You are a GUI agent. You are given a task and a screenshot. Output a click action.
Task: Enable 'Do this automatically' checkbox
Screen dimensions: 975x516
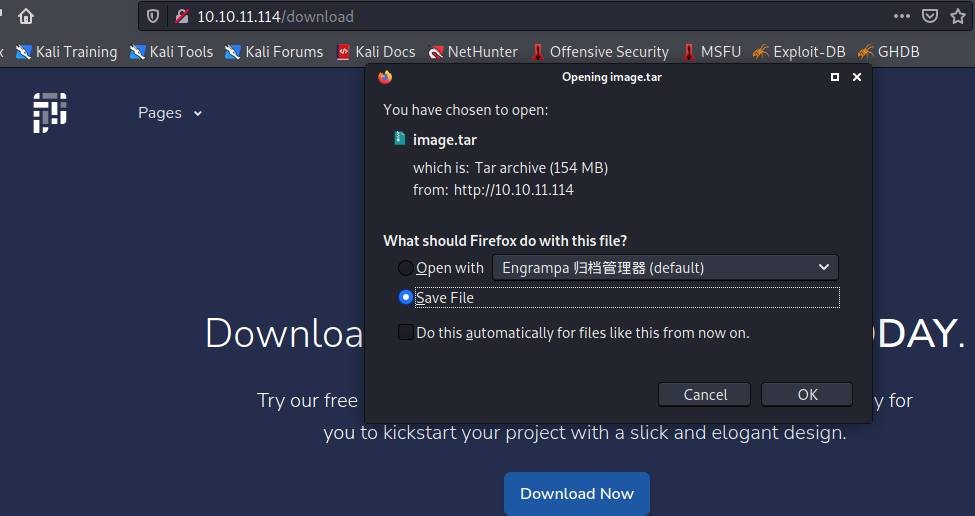click(405, 332)
